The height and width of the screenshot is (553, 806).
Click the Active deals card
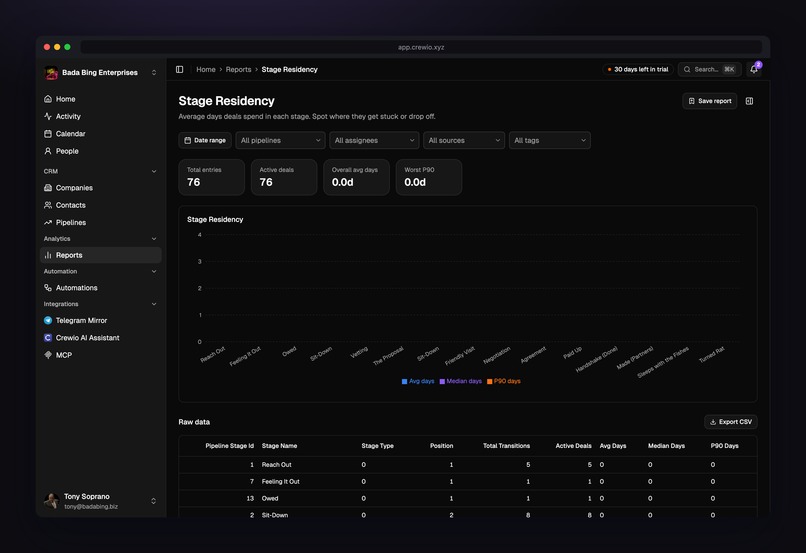(284, 177)
